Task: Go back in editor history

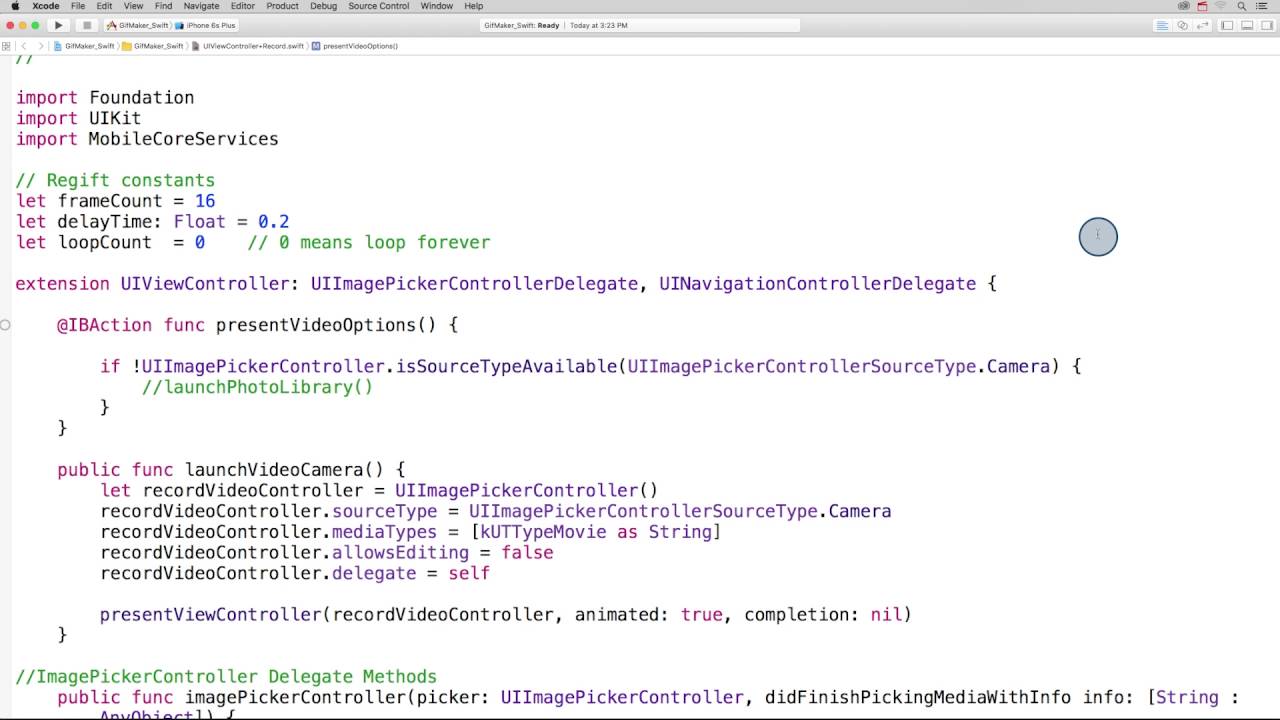Action: pos(24,46)
